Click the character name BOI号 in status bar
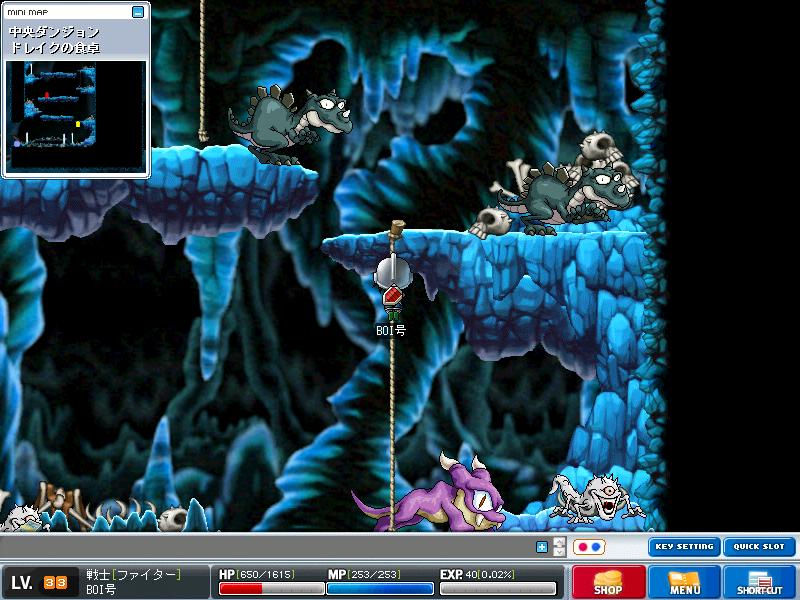800x600 pixels. 101,589
